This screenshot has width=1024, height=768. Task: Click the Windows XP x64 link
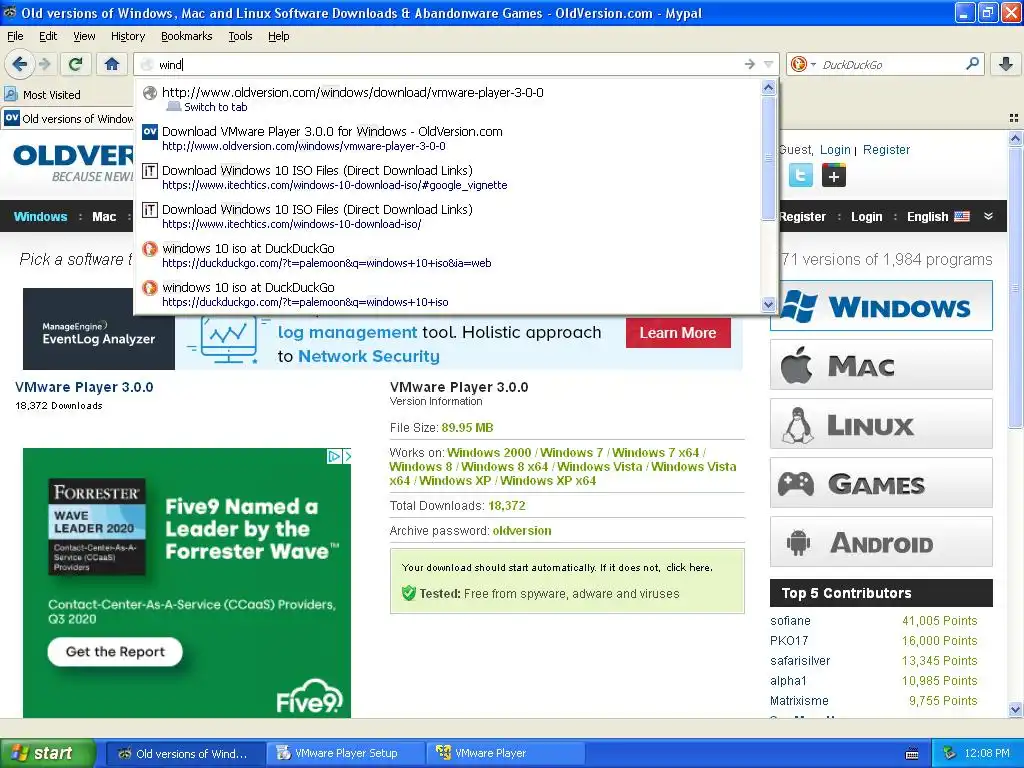(548, 481)
